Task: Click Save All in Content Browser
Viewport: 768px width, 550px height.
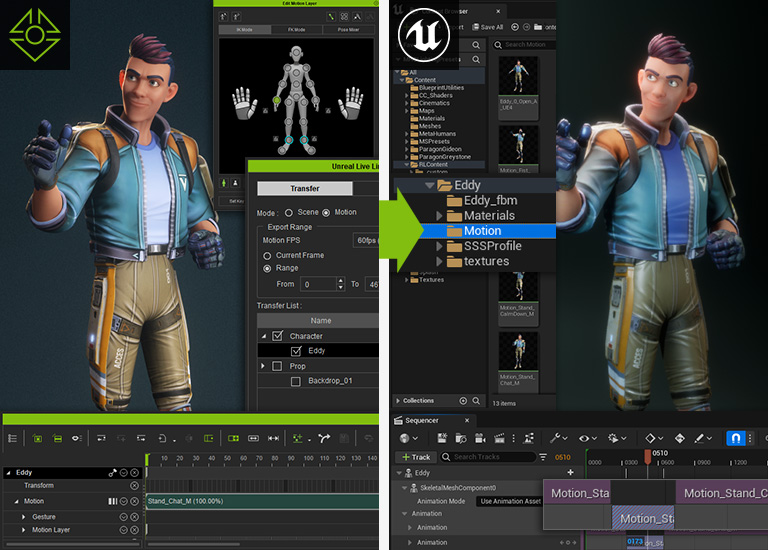Action: pyautogui.click(x=487, y=27)
